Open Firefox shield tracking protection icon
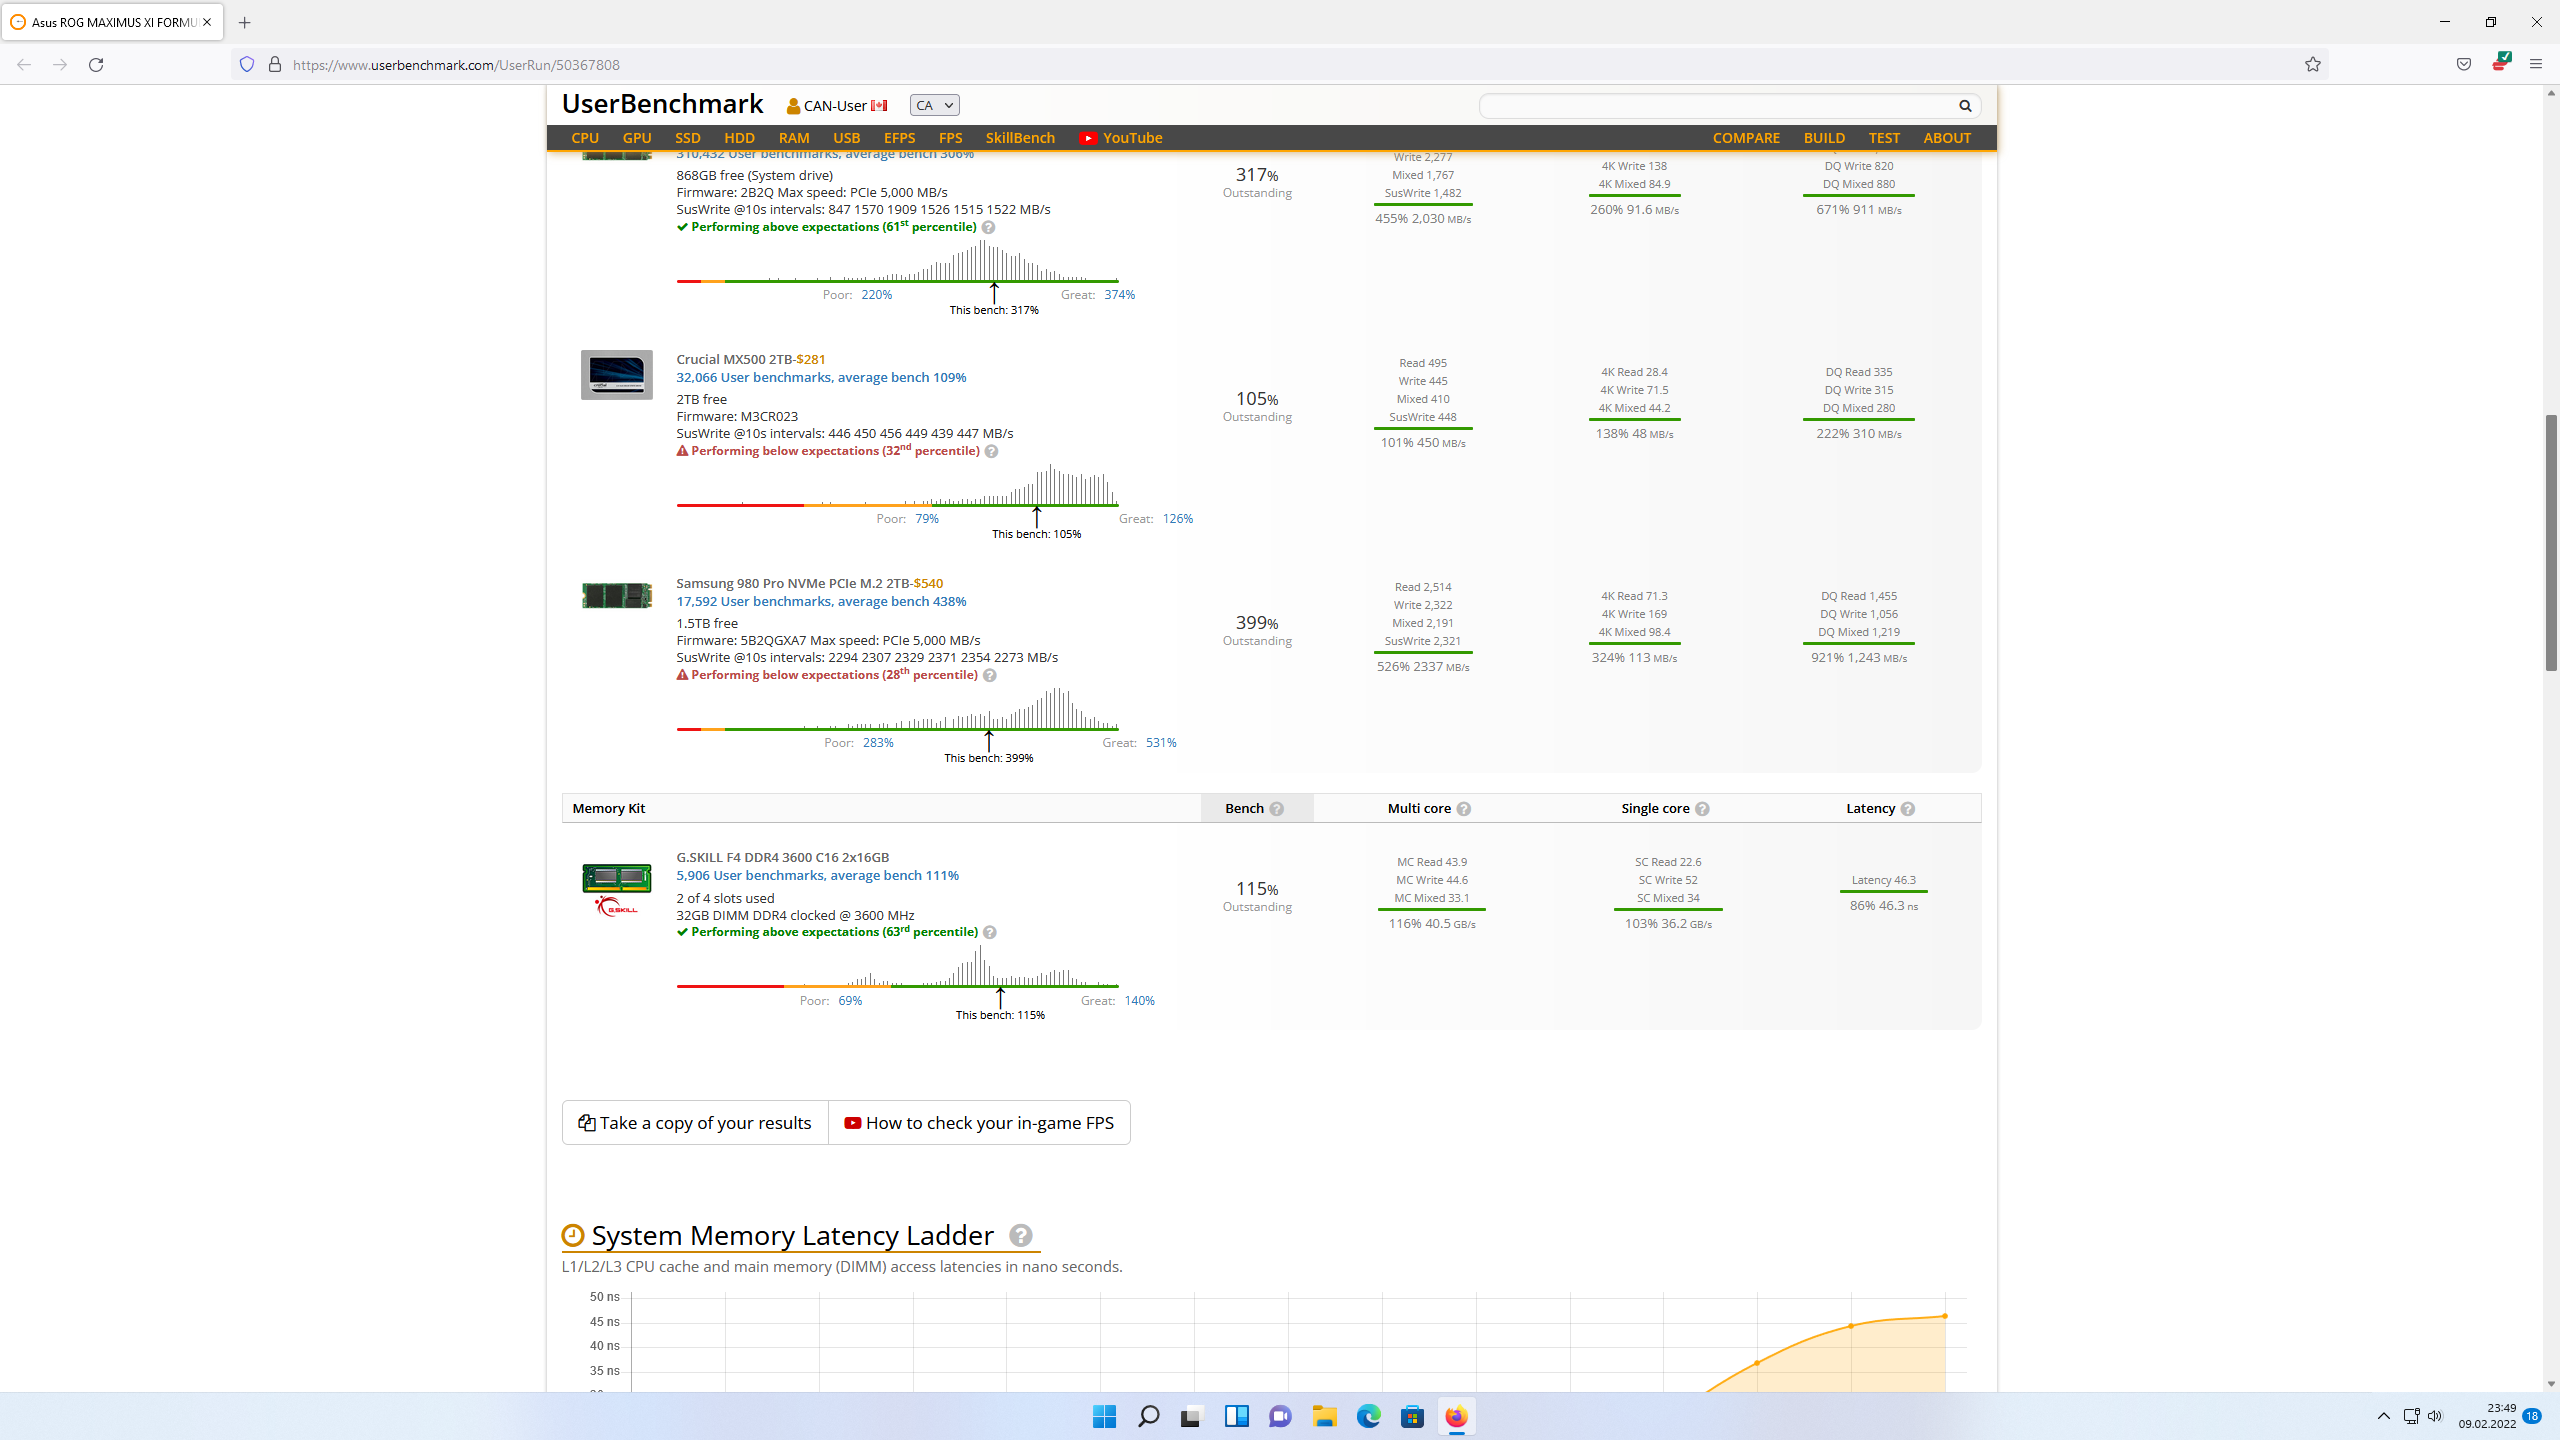This screenshot has width=2560, height=1440. (x=247, y=65)
